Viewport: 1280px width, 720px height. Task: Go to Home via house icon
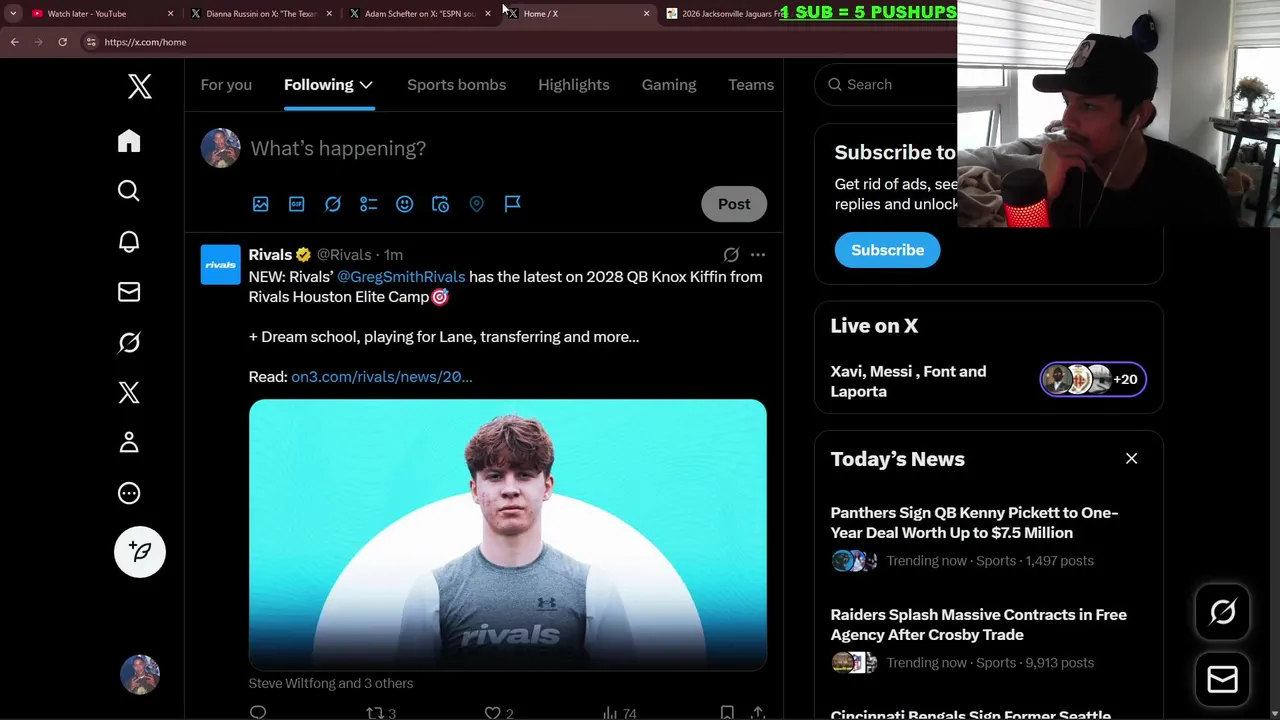[129, 141]
